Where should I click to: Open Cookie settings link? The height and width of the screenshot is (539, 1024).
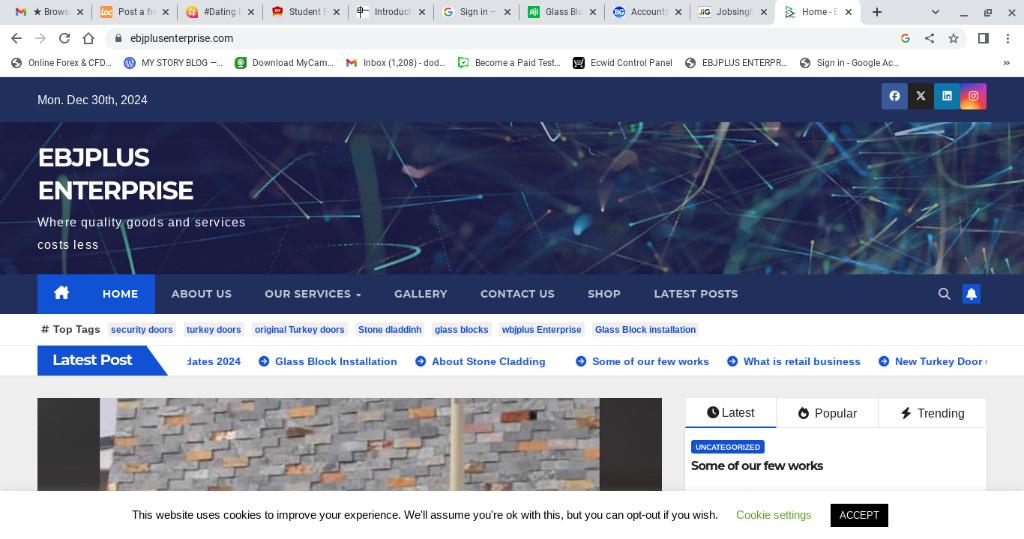click(x=773, y=515)
